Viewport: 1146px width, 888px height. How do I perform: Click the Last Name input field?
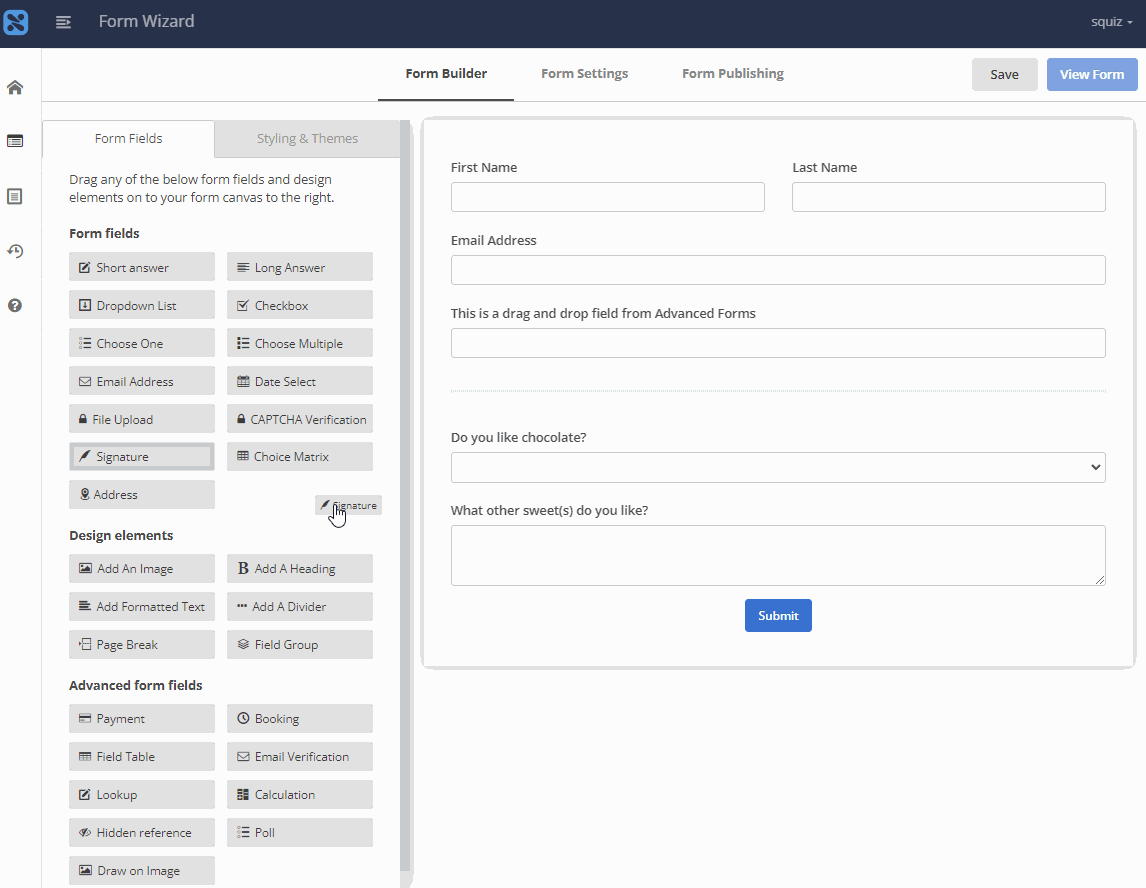point(949,197)
